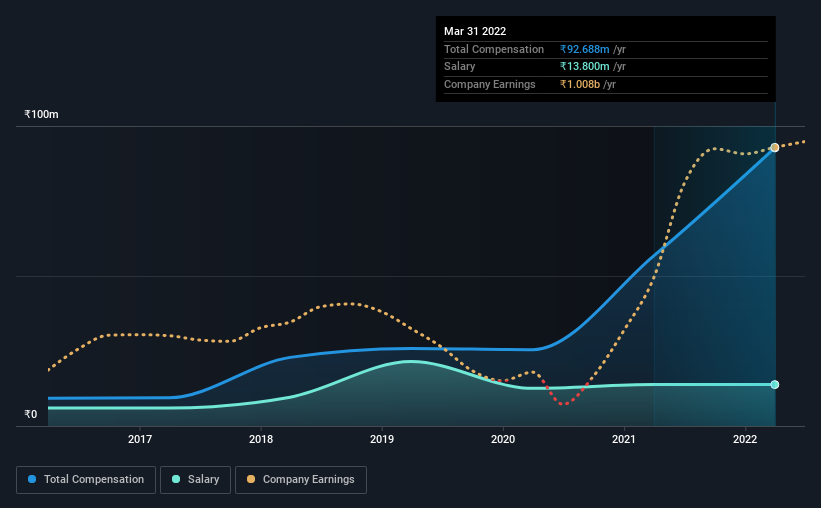Click the ₹1.008b company earnings value
821x508 pixels.
[x=580, y=84]
